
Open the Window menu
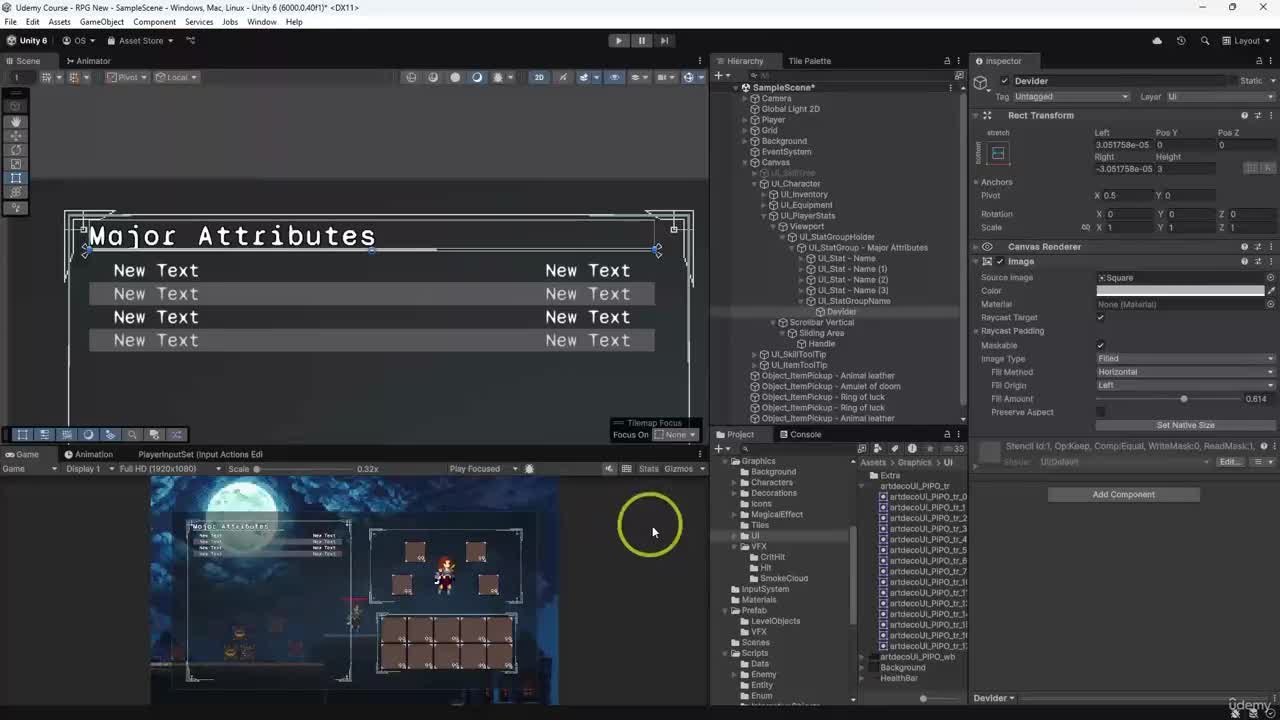(x=261, y=22)
